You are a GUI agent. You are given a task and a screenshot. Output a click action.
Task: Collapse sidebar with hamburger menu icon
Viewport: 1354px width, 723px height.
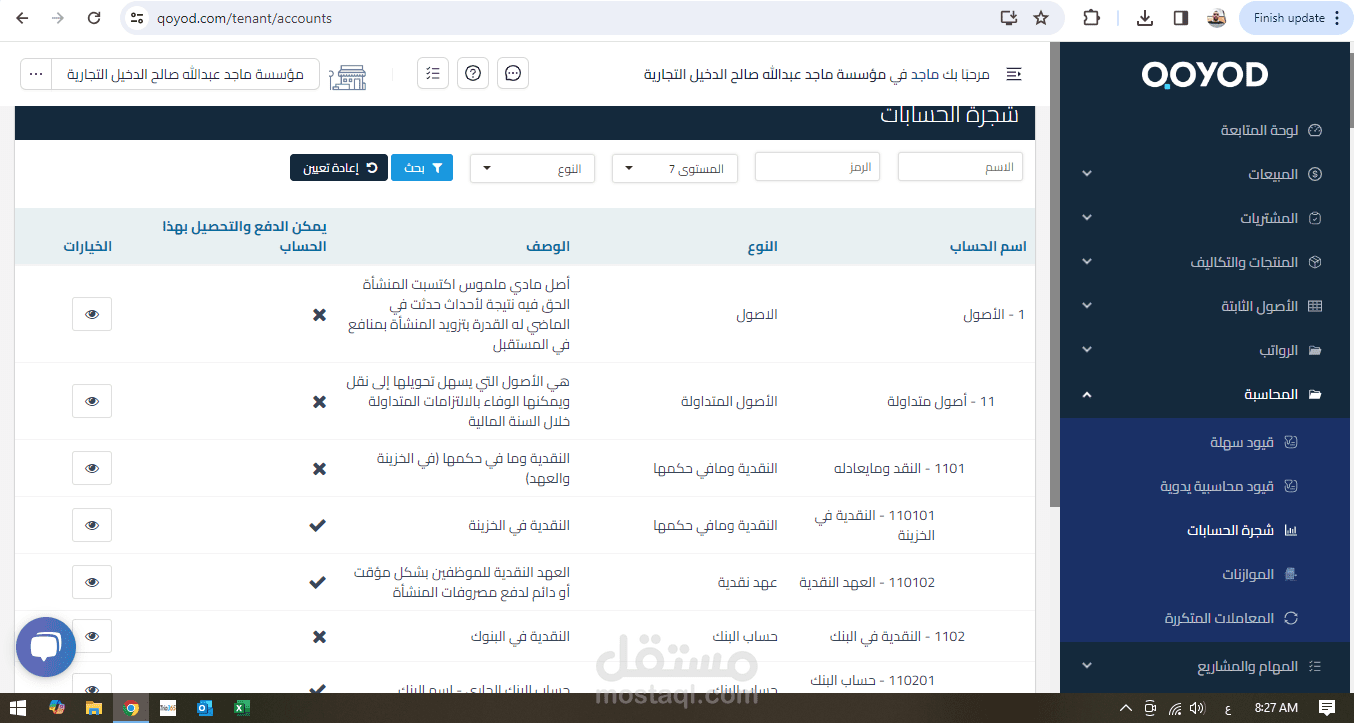[1014, 74]
